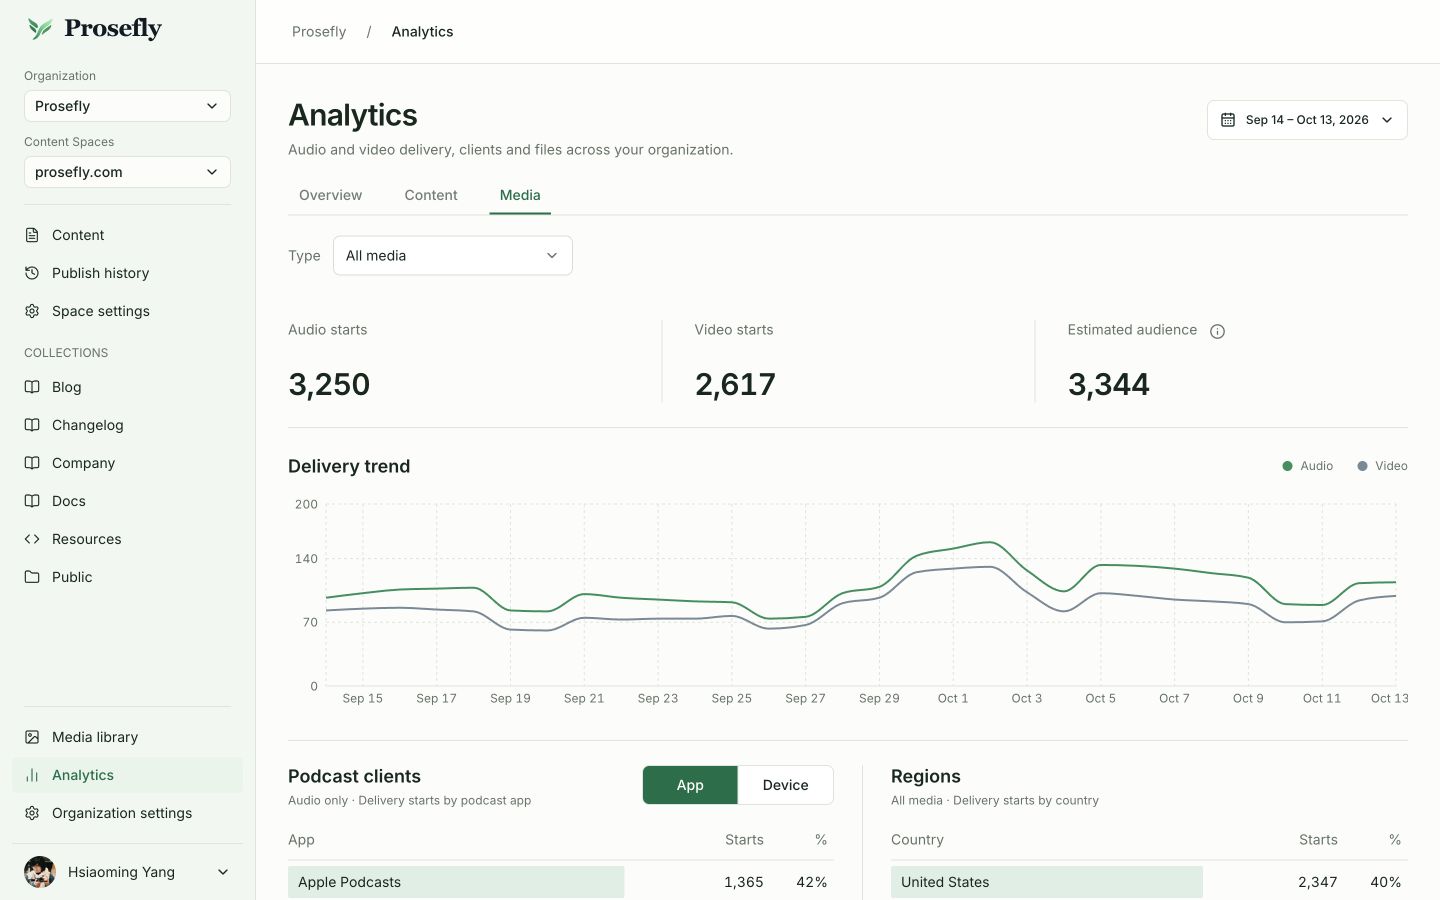Viewport: 1440px width, 900px height.
Task: Click the Changelog book icon
Action: tap(32, 425)
